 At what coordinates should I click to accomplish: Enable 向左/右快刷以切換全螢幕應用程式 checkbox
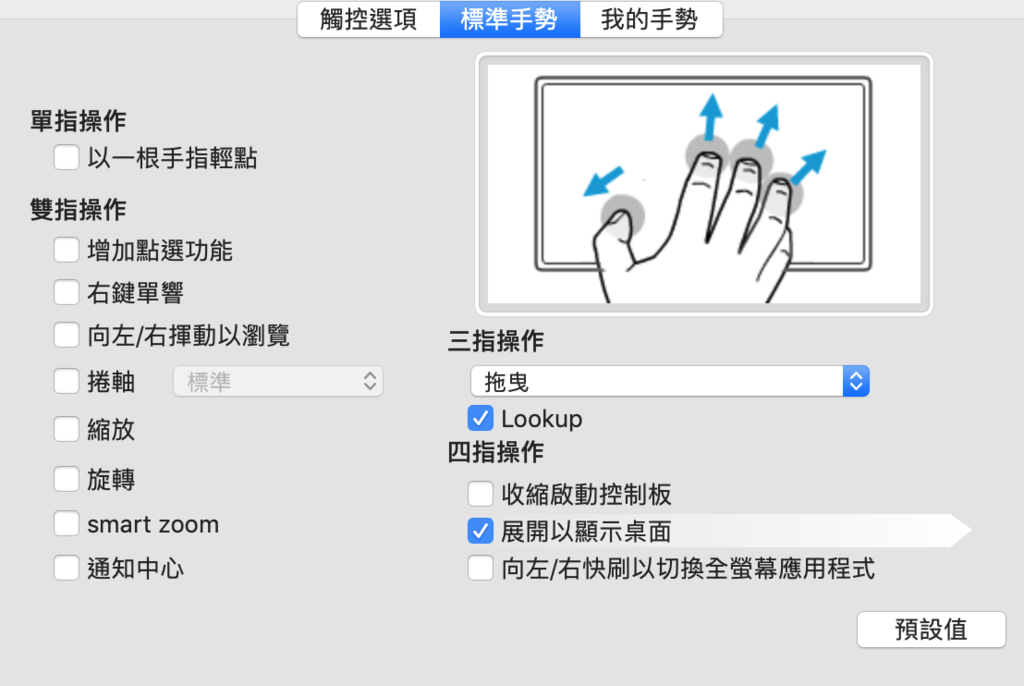481,568
